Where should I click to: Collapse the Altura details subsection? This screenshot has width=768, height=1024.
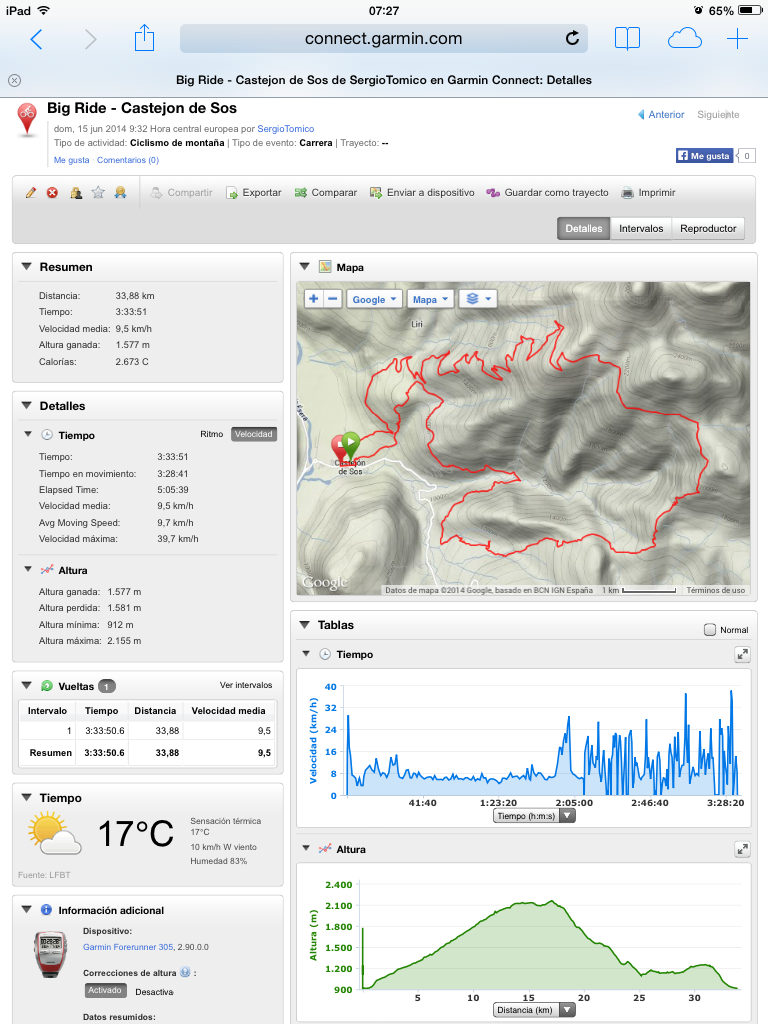tap(28, 569)
